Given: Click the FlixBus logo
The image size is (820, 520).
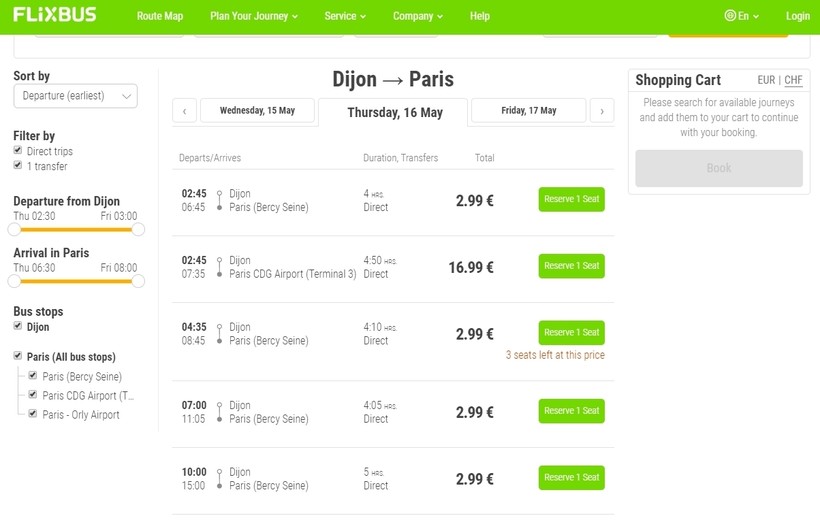Looking at the screenshot, I should click(57, 15).
